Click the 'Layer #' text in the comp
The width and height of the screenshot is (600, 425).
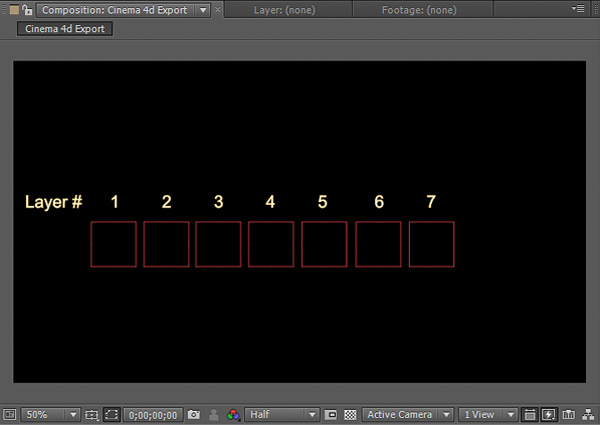point(54,202)
